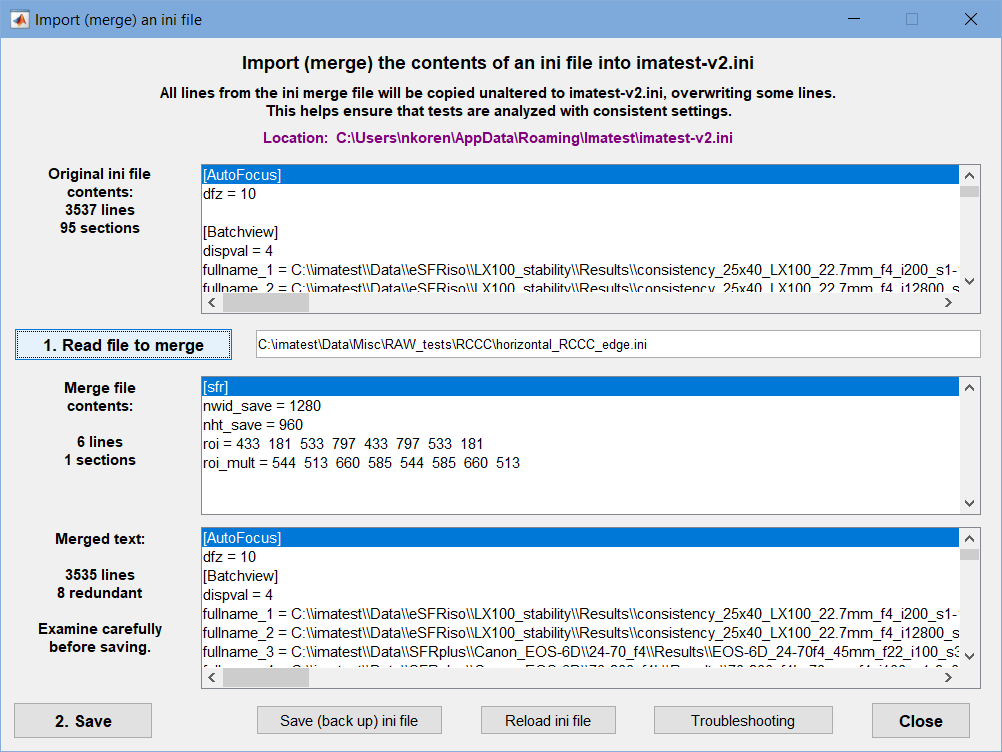Select the [sfr] line in merge contents
This screenshot has height=752, width=1002.
point(580,387)
